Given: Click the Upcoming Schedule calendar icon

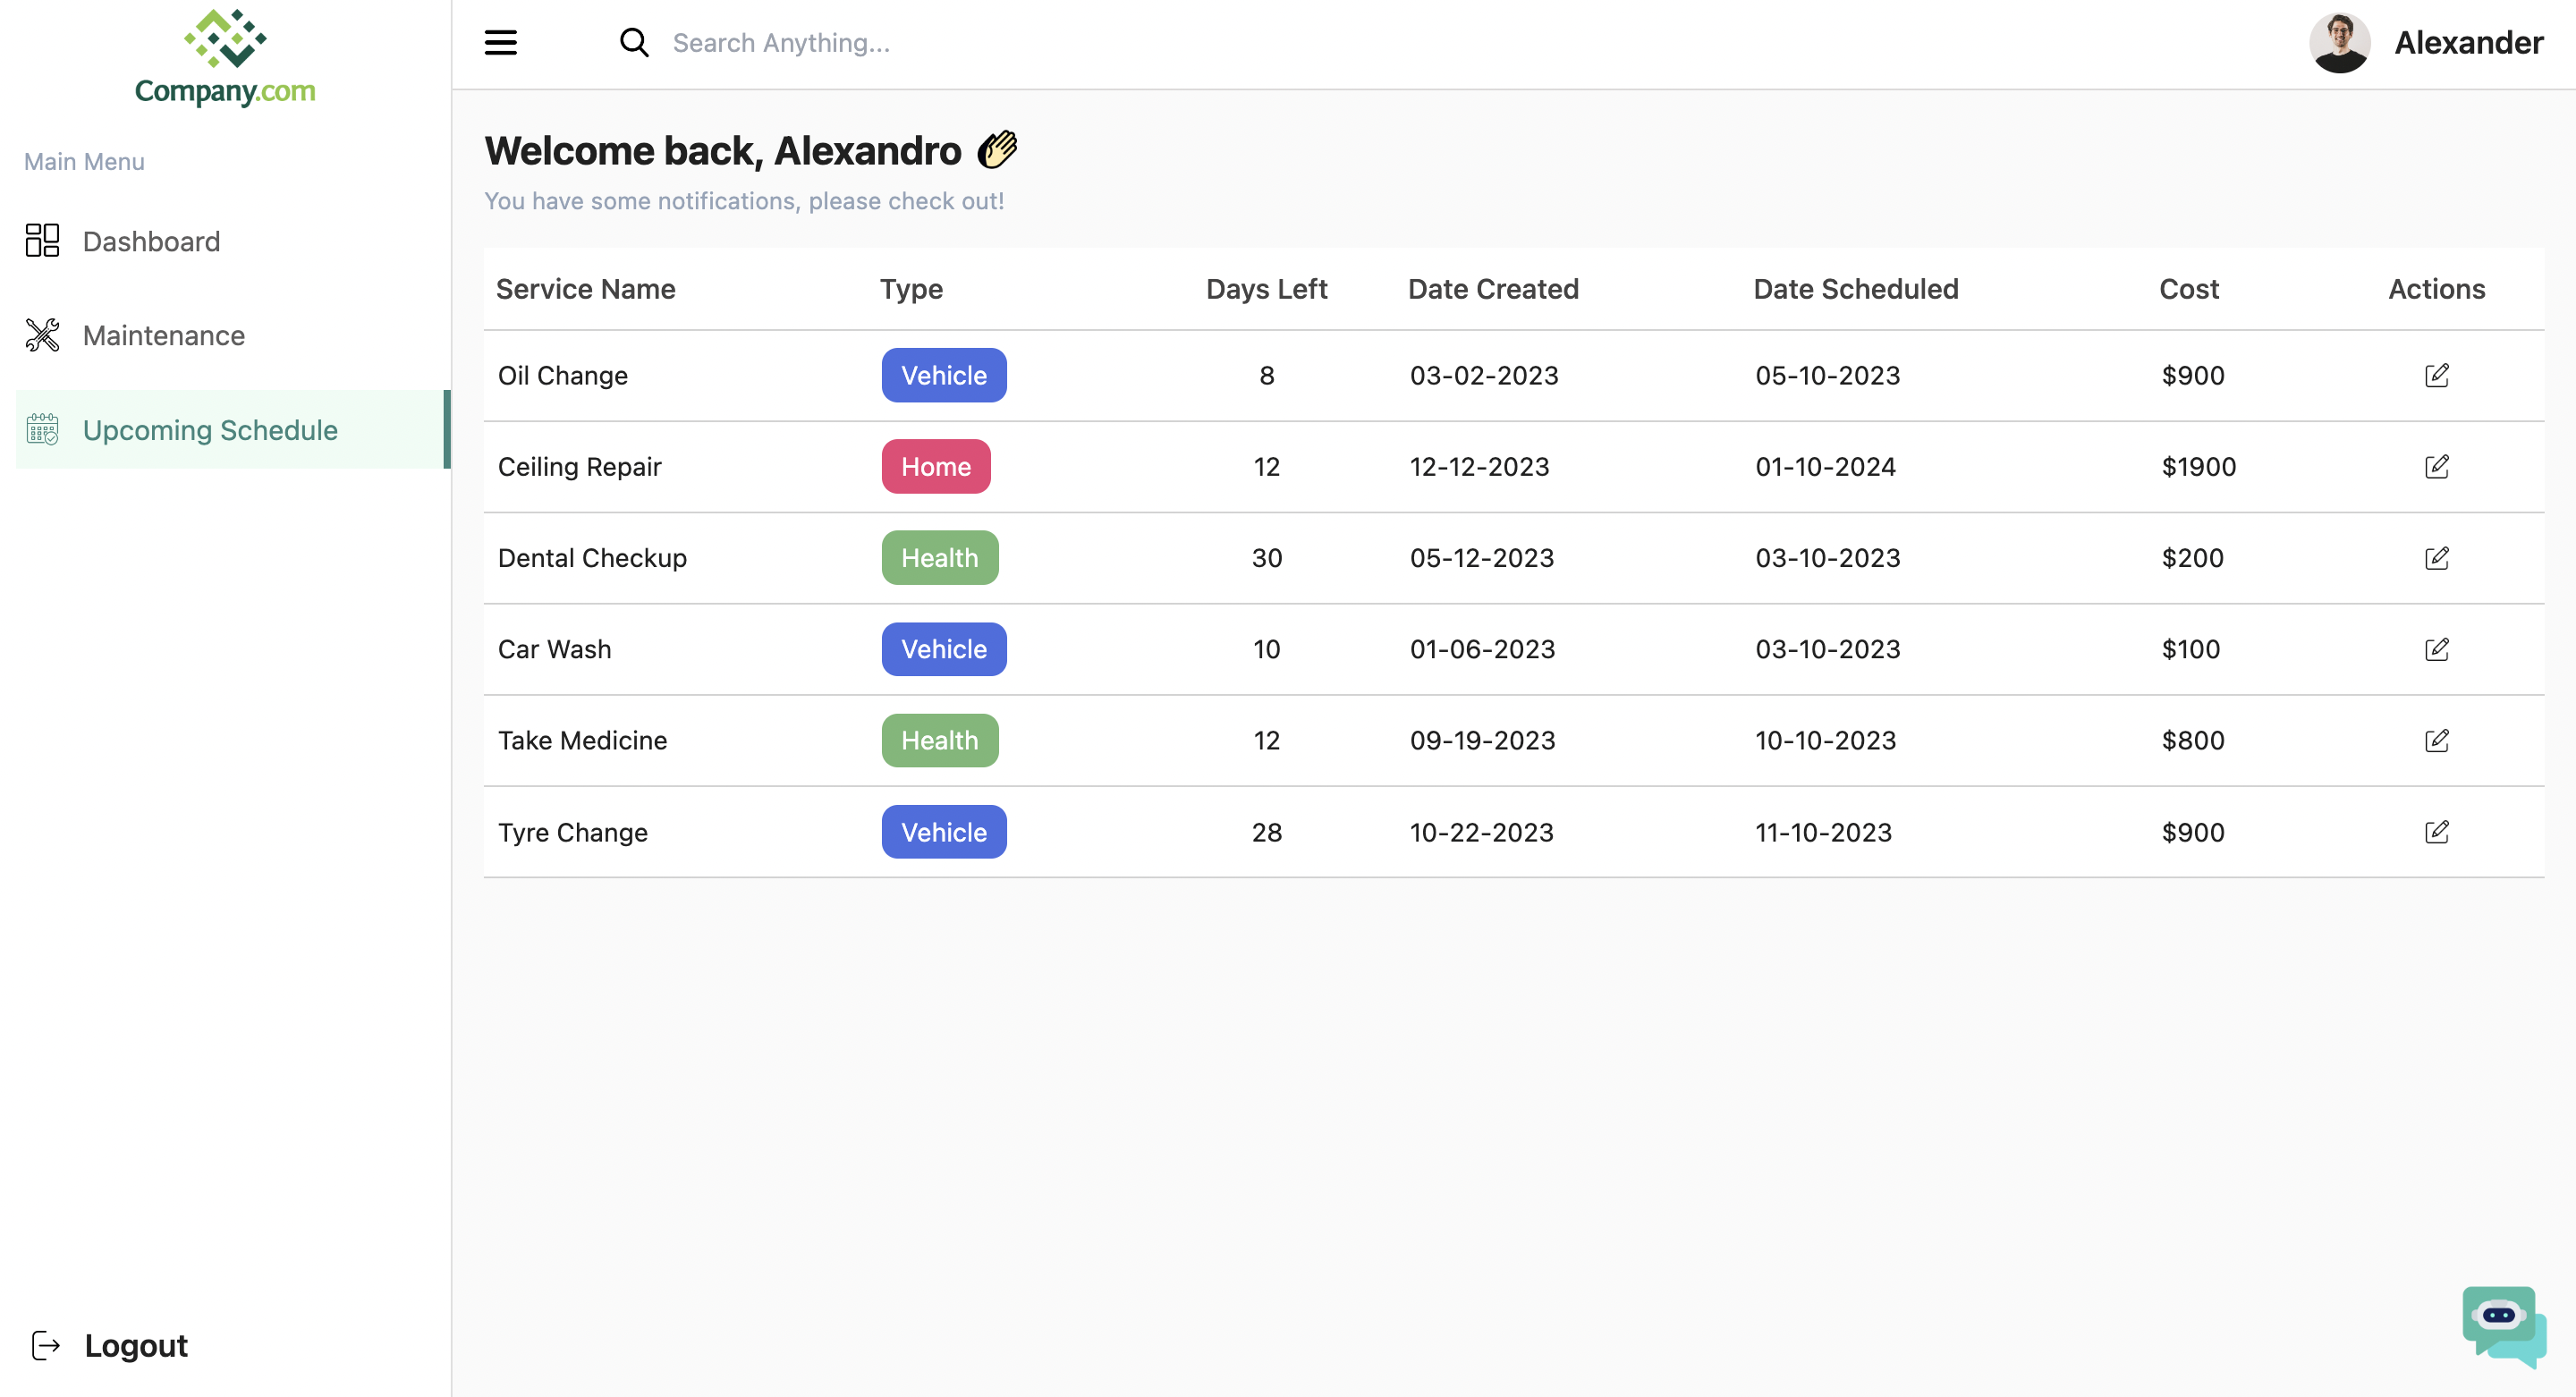Looking at the screenshot, I should coord(42,430).
